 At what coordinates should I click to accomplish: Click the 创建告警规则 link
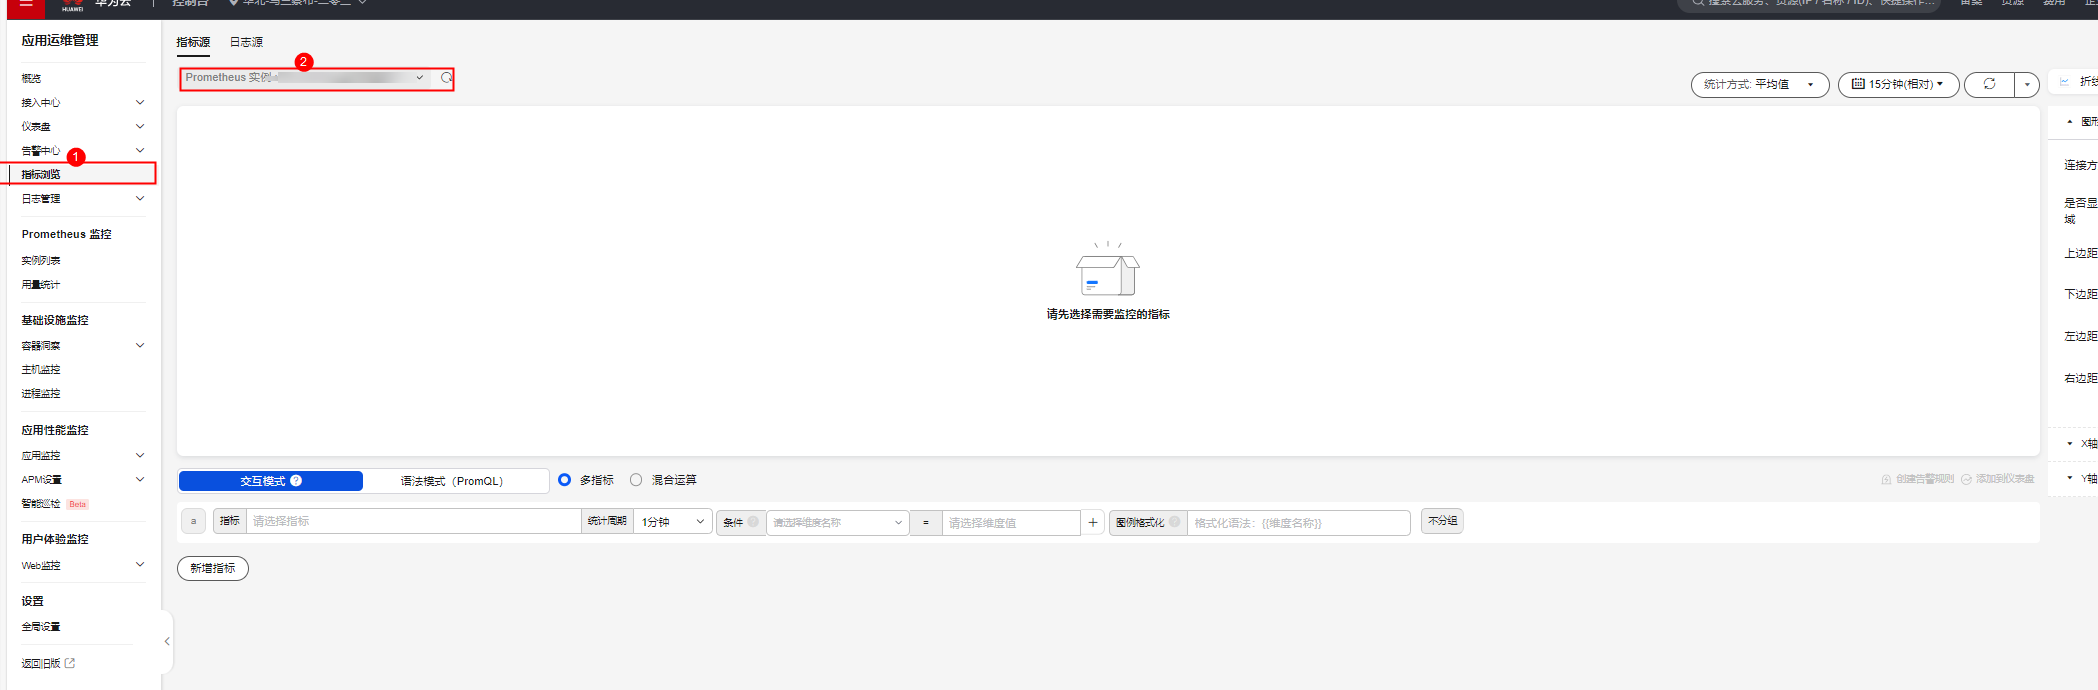click(x=1924, y=480)
